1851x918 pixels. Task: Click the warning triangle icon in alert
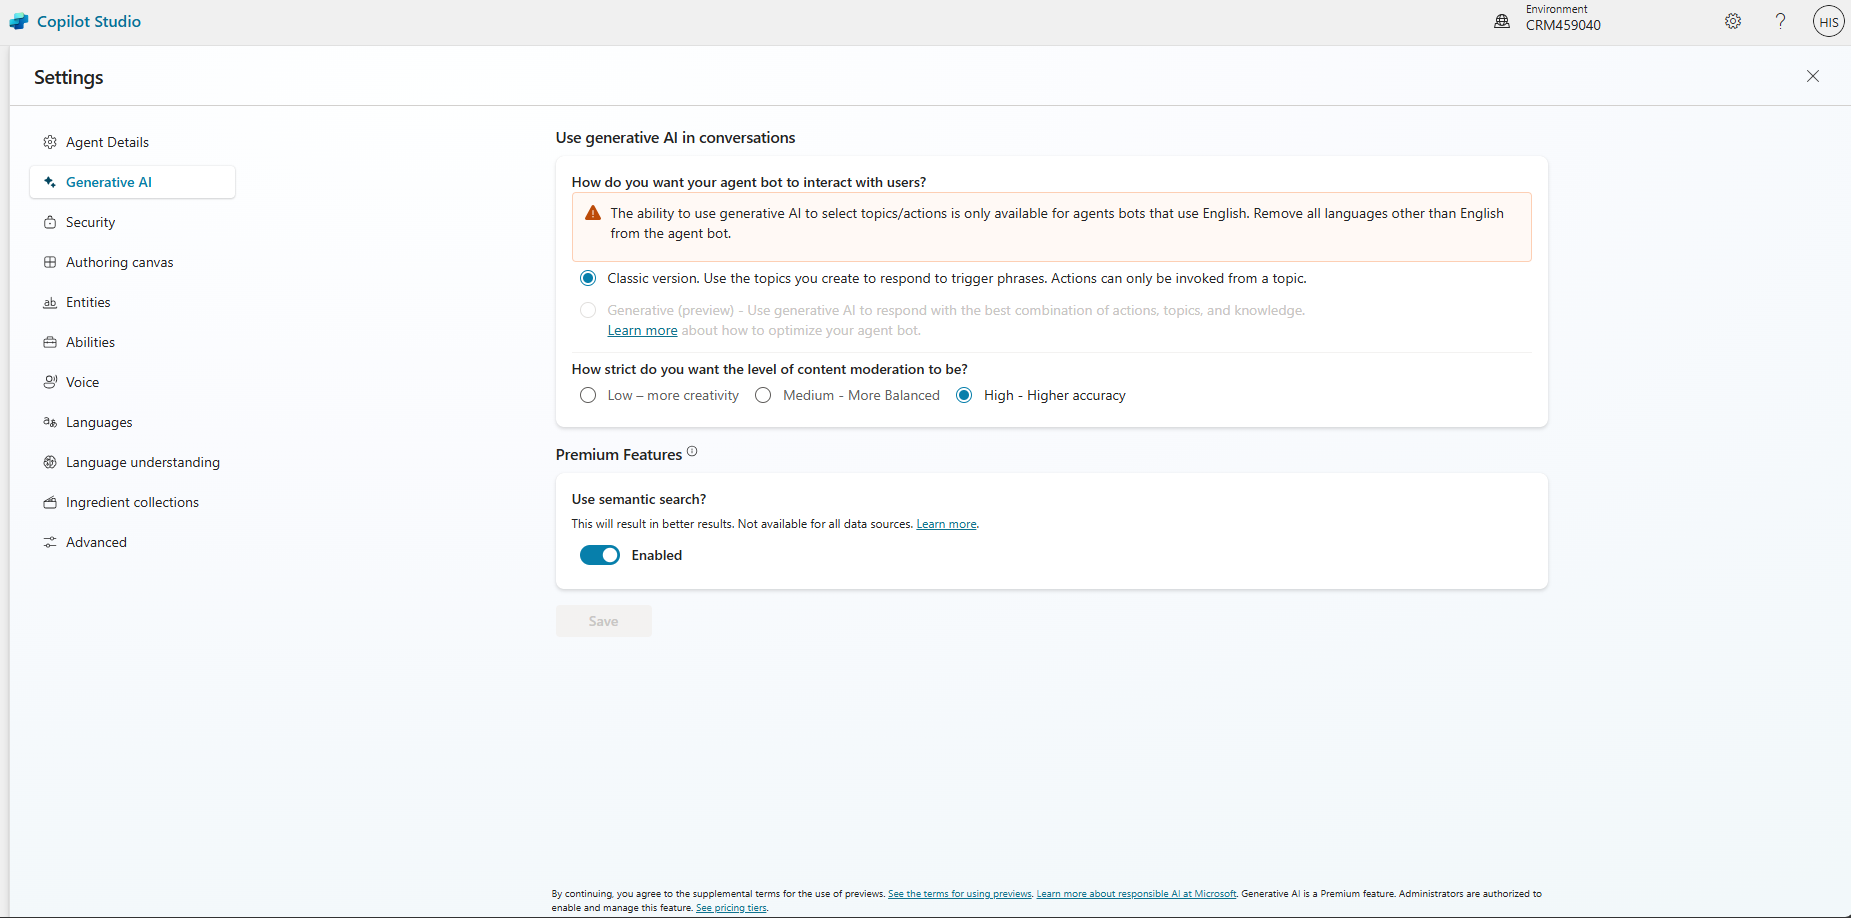click(593, 213)
